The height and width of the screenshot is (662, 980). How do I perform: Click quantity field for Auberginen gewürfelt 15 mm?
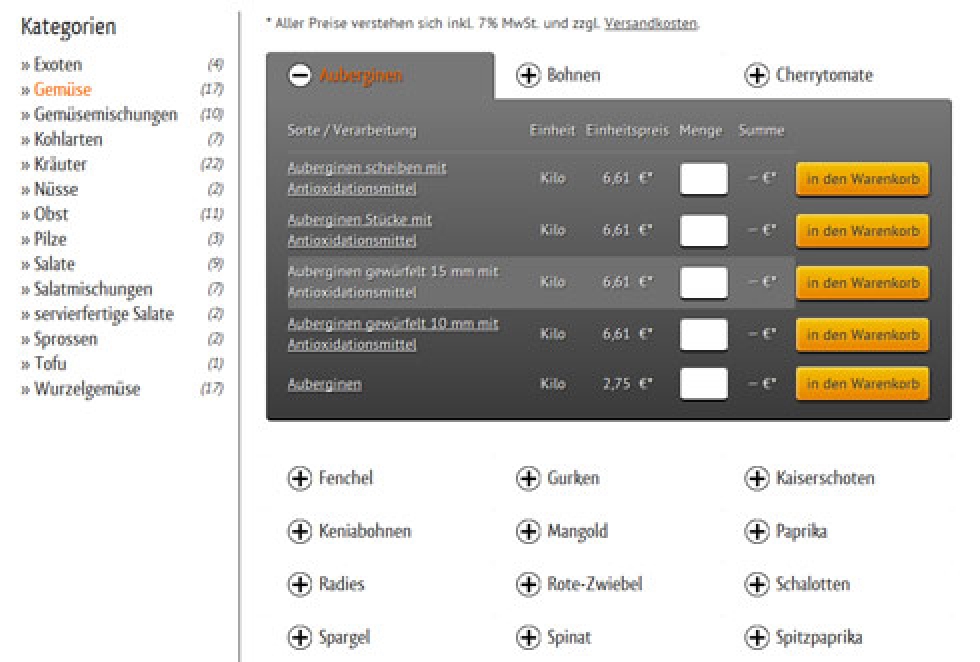(703, 283)
